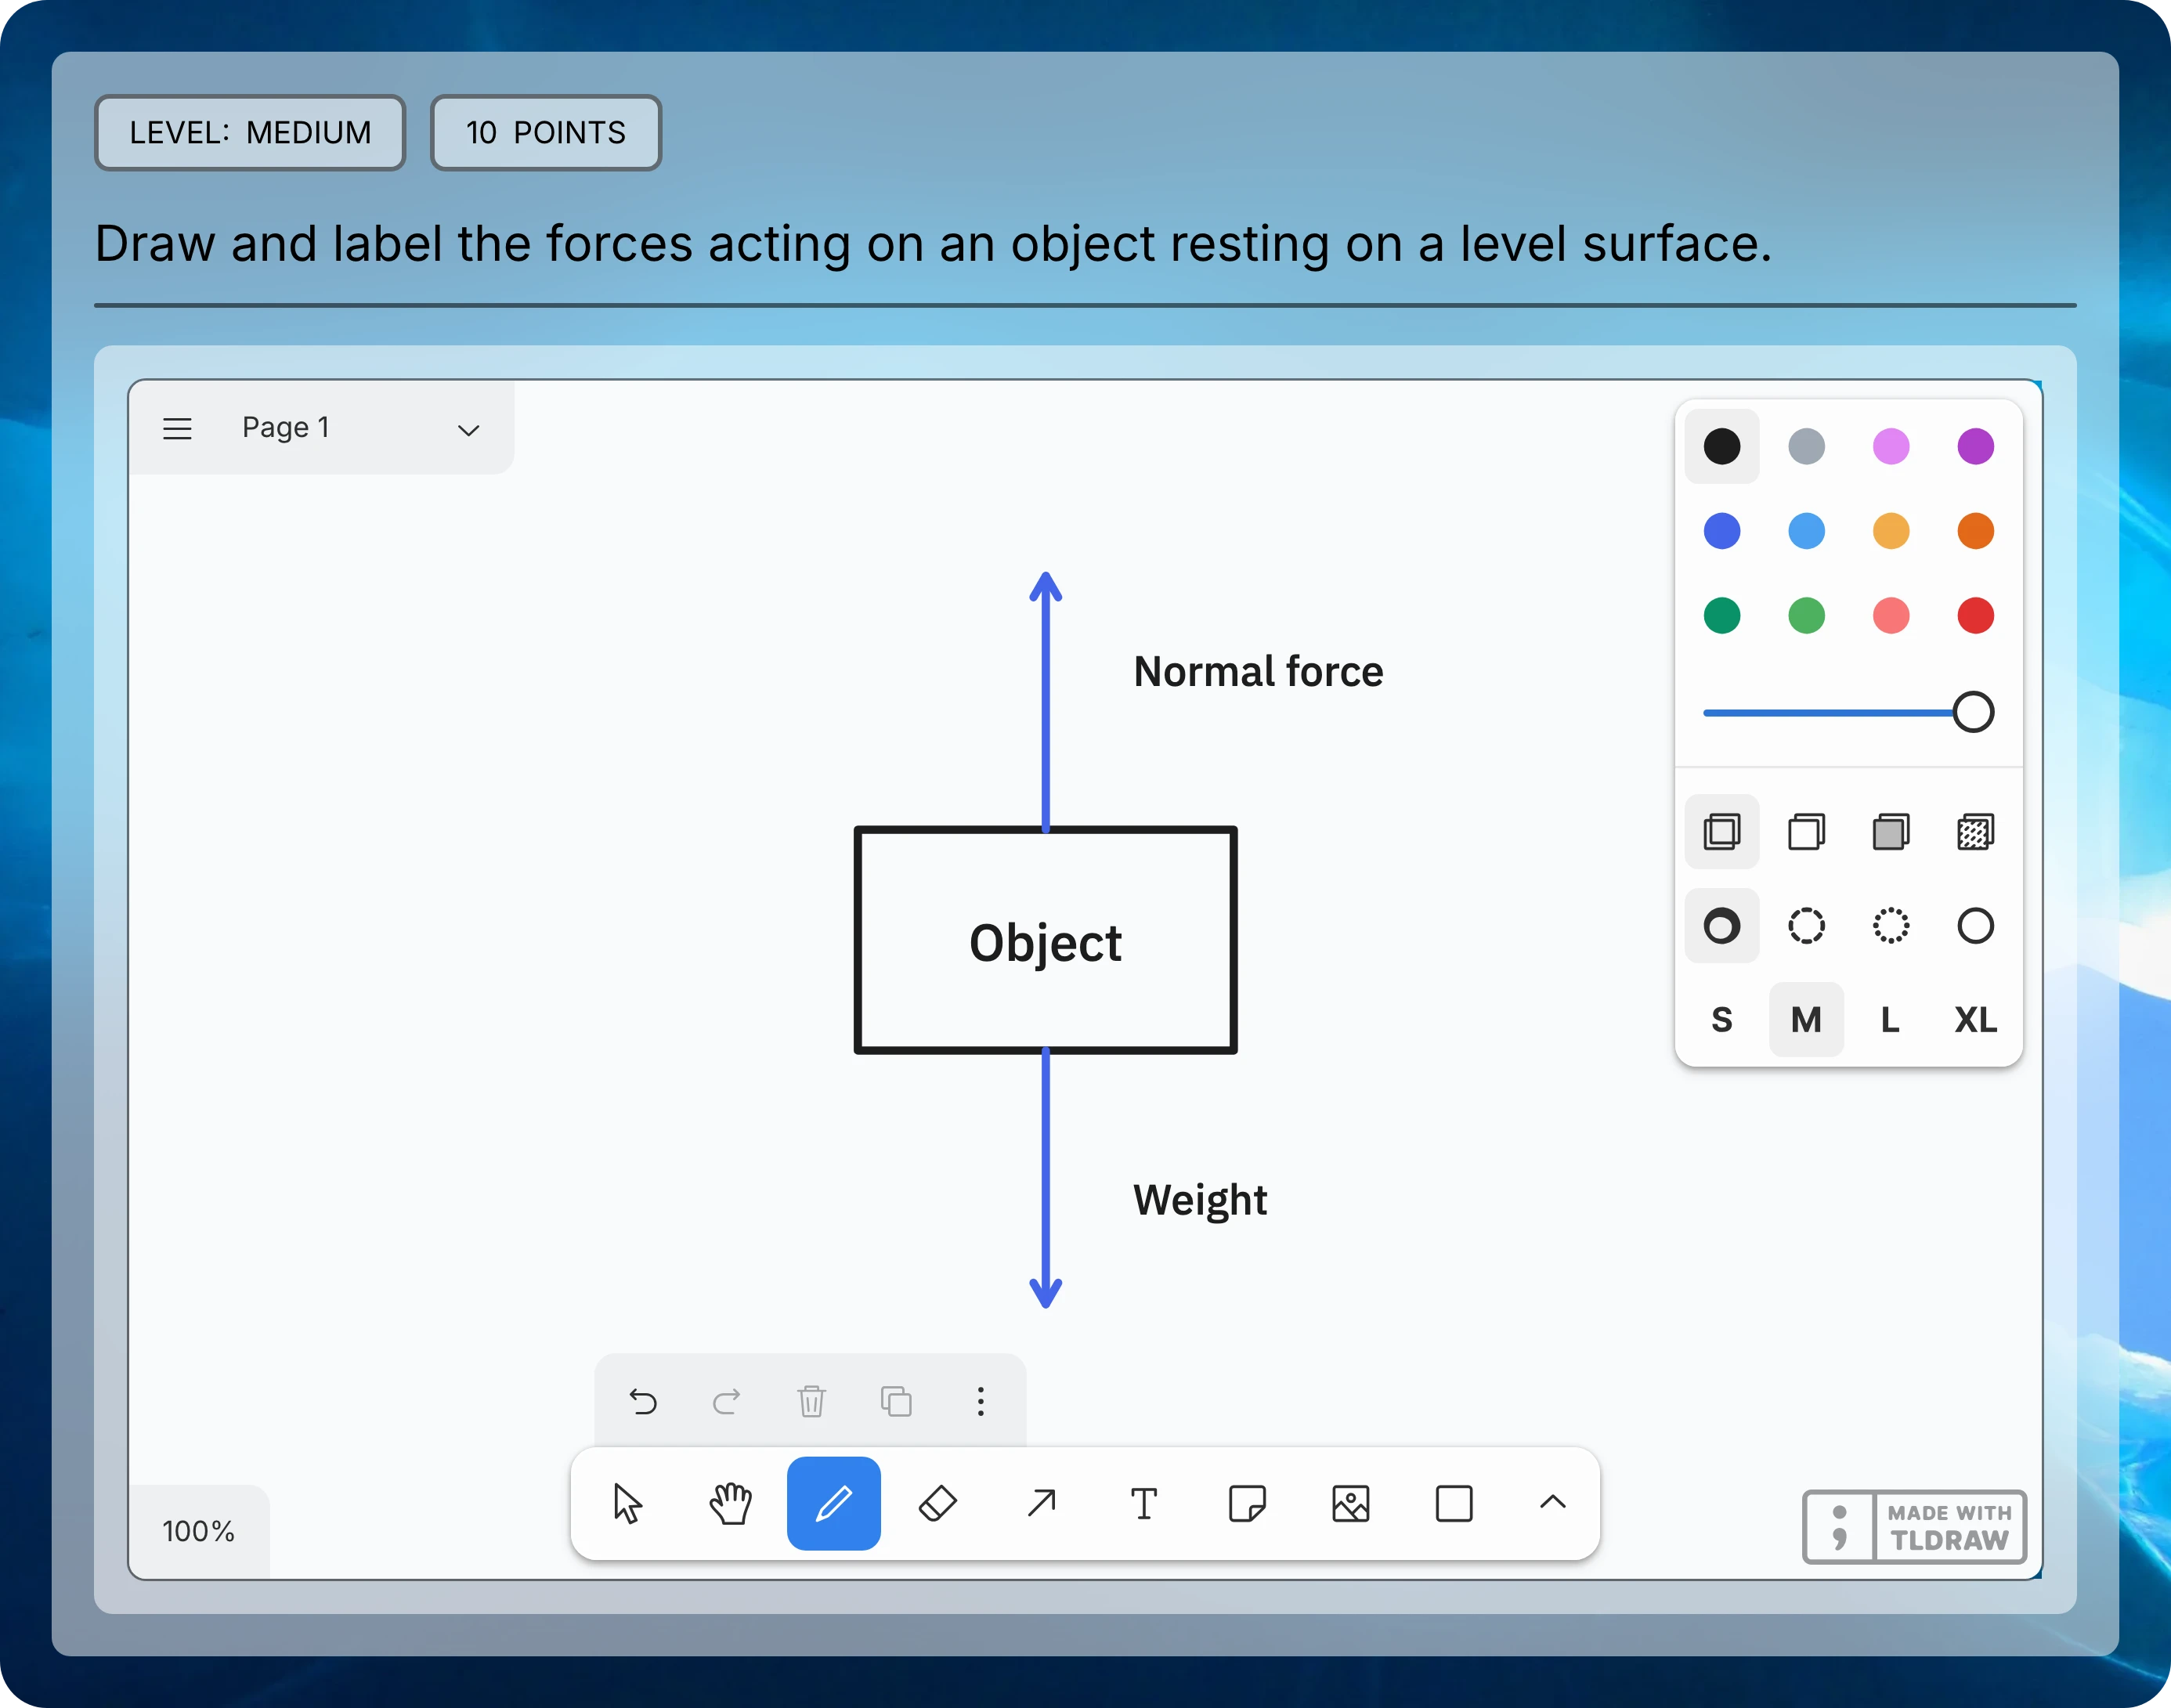Screen dimensions: 2171x1708
Task: Open the Image/media asset tool
Action: [1351, 1503]
